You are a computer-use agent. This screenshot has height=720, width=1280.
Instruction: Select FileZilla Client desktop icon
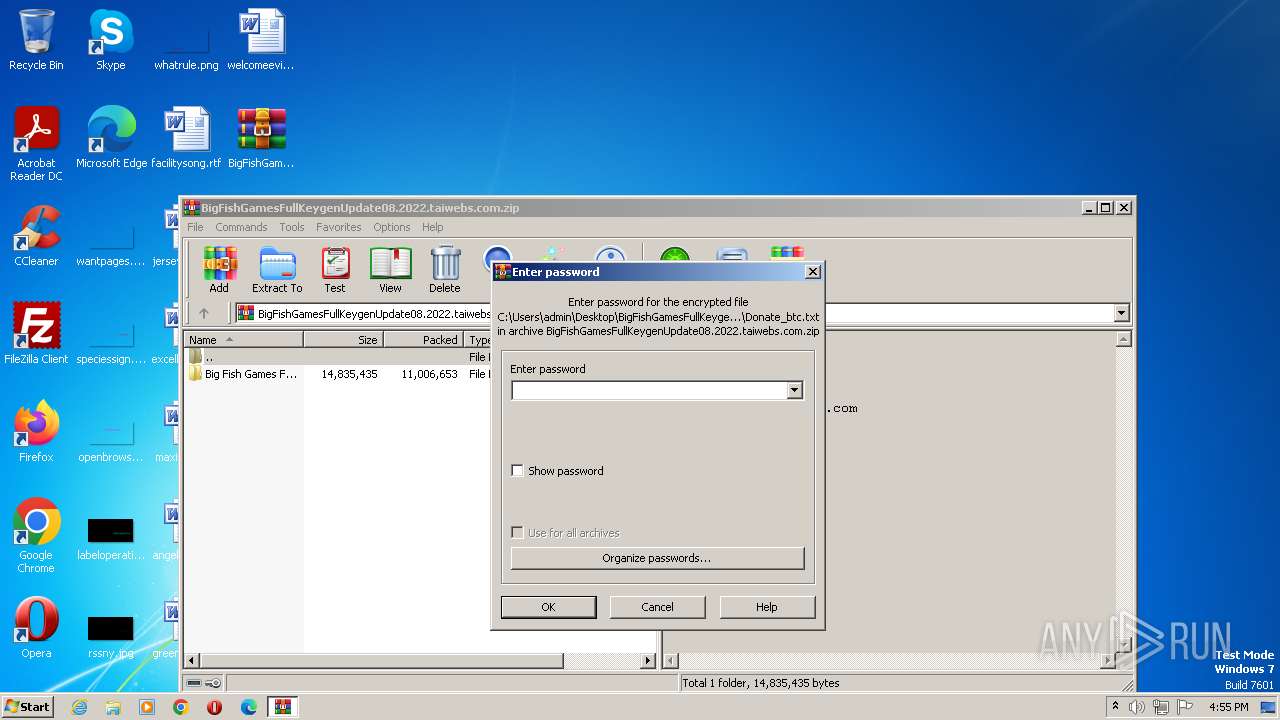tap(36, 334)
